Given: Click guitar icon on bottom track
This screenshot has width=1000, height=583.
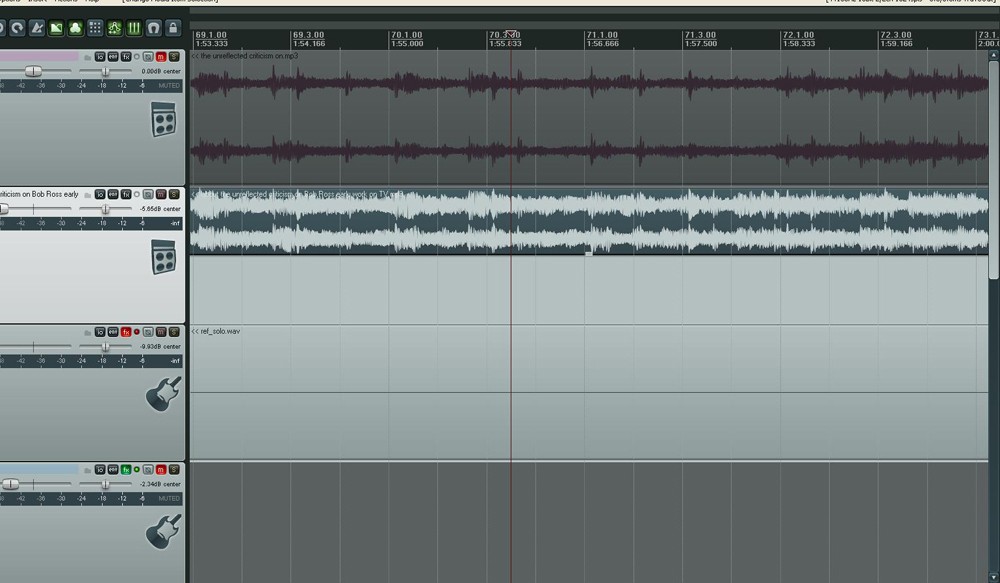Looking at the screenshot, I should tap(163, 532).
